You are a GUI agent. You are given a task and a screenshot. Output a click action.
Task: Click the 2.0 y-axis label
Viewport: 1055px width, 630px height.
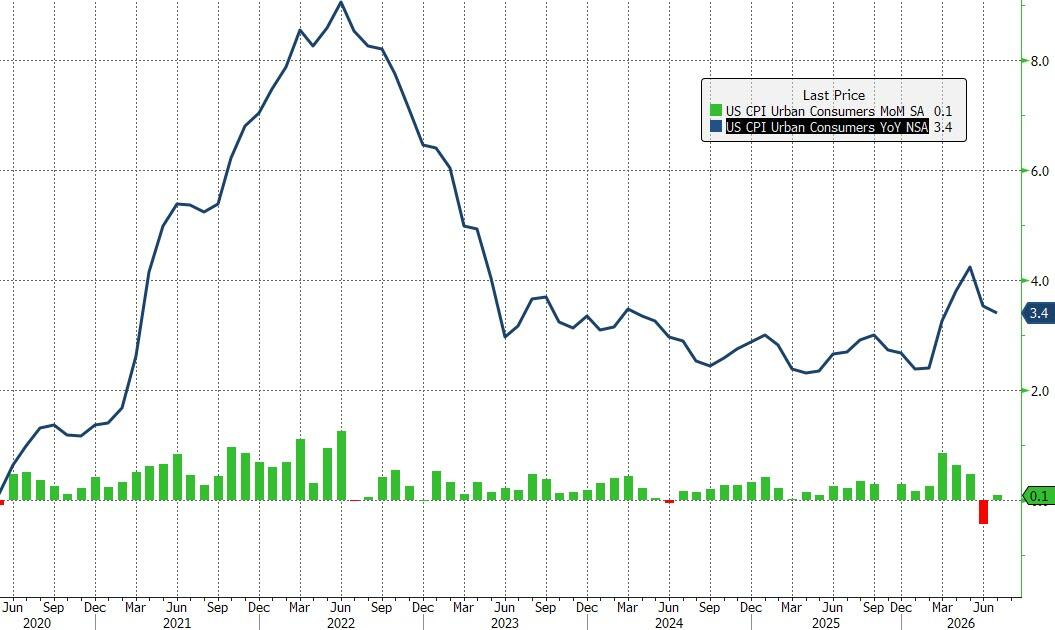point(1040,391)
